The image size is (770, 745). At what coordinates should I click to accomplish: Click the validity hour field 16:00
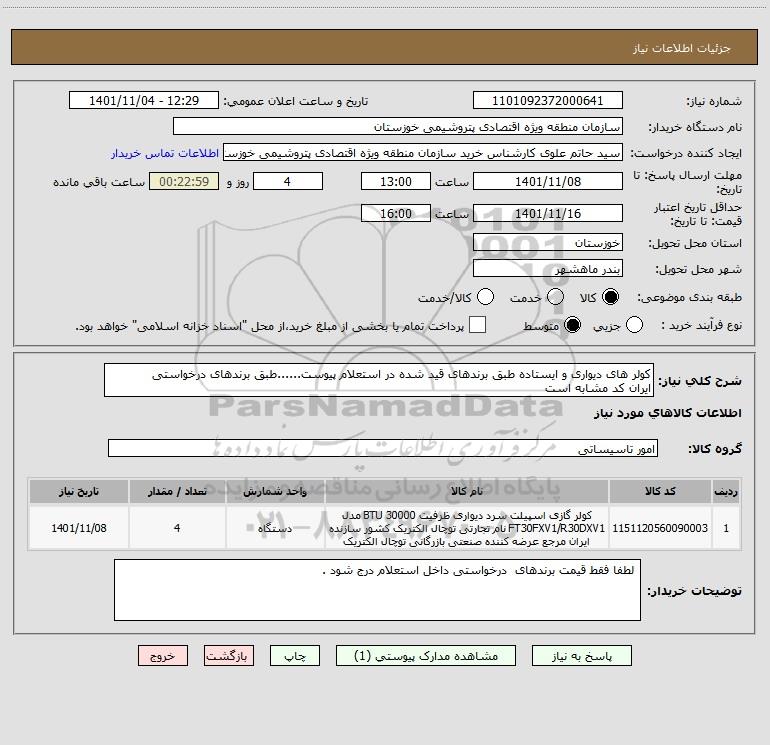point(396,214)
